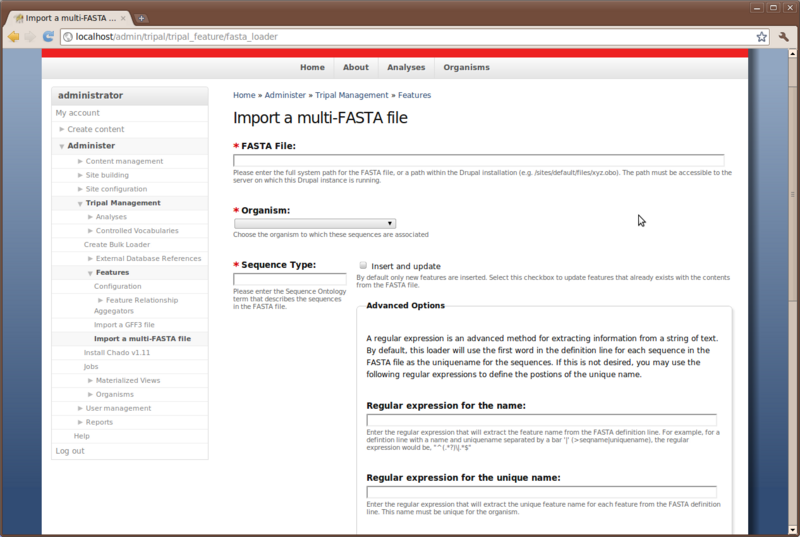Collapse the Administer menu arrow
The height and width of the screenshot is (537, 800).
(62, 146)
